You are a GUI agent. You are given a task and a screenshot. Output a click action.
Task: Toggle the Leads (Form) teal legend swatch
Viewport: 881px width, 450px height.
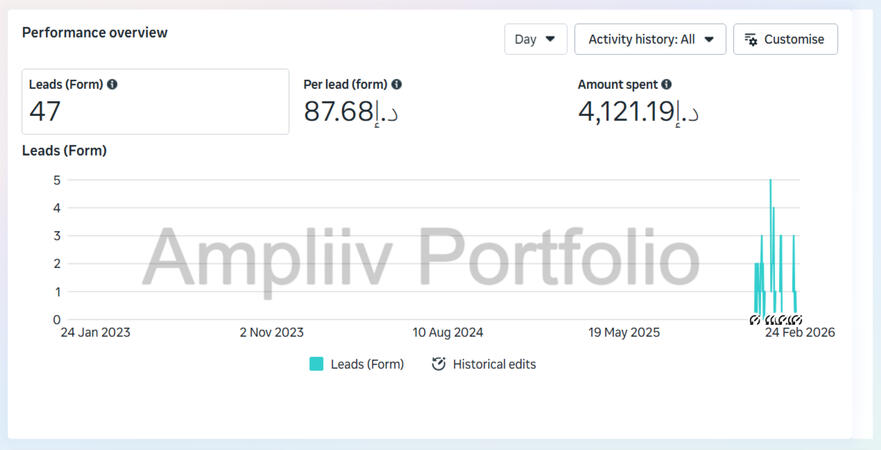(316, 364)
